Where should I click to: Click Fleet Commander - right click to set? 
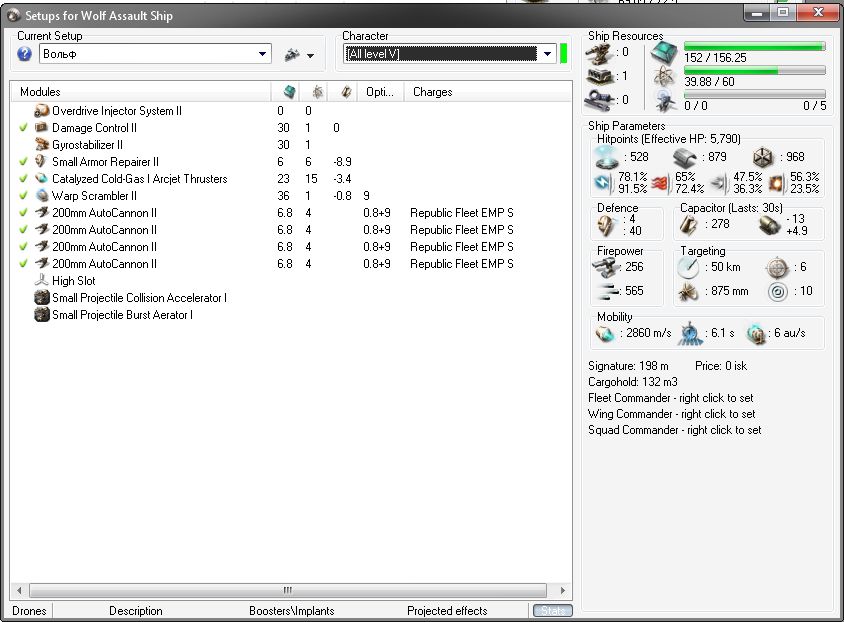click(671, 398)
